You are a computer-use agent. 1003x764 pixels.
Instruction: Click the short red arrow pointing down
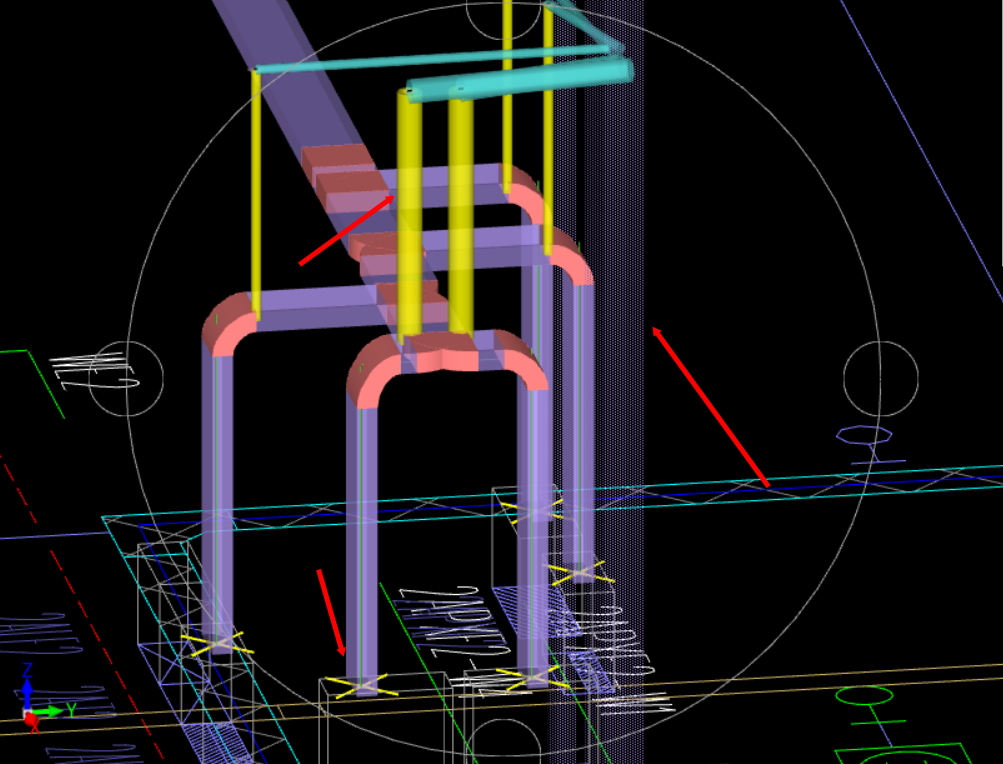click(331, 612)
